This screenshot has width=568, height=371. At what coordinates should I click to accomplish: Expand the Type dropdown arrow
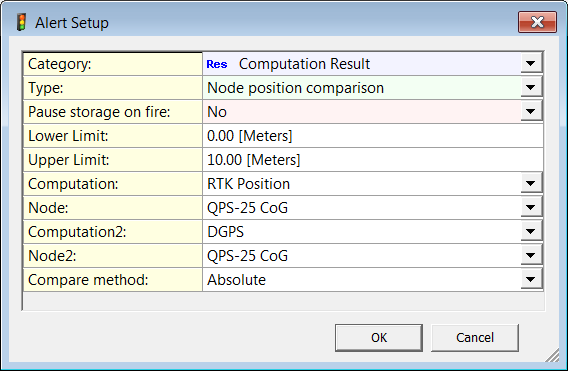click(531, 87)
